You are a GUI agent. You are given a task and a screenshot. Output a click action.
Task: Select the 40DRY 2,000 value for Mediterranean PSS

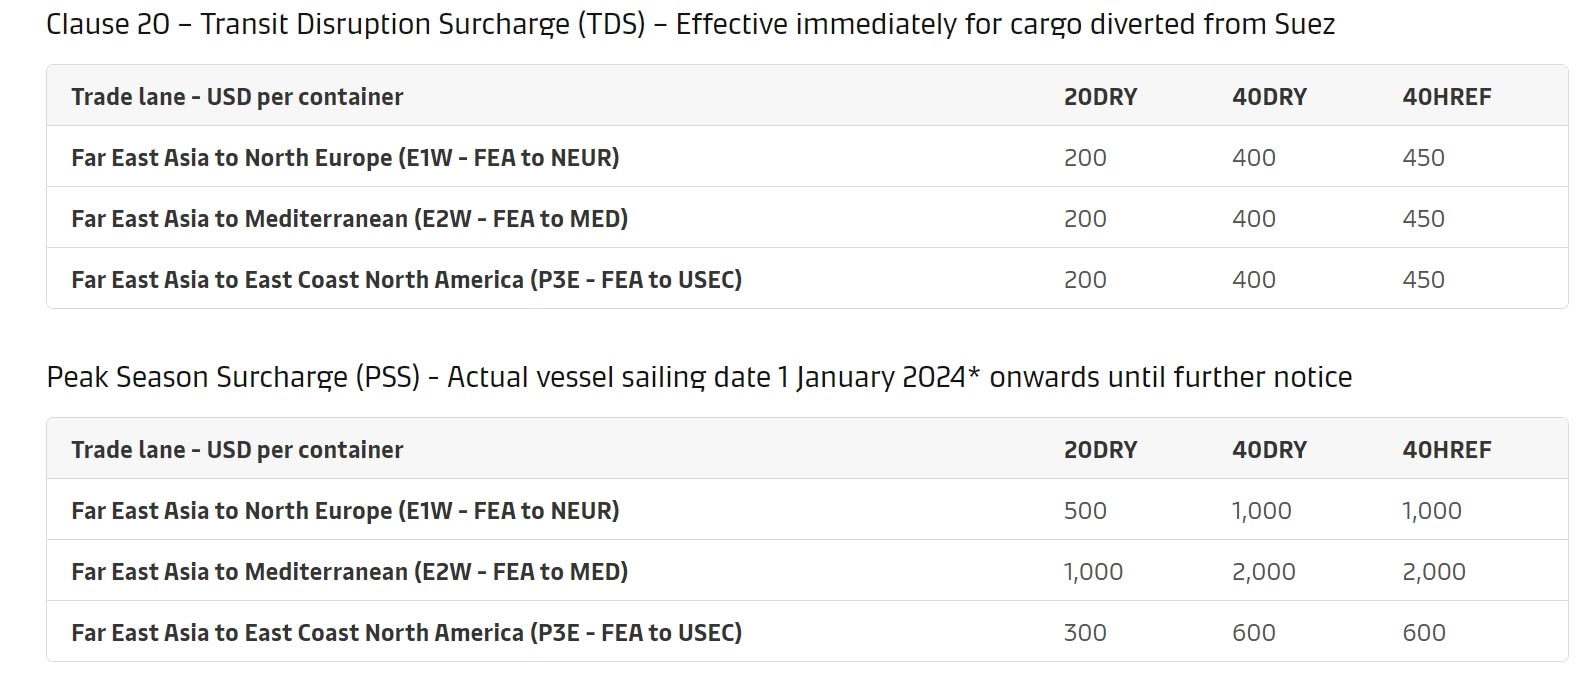coord(1263,572)
